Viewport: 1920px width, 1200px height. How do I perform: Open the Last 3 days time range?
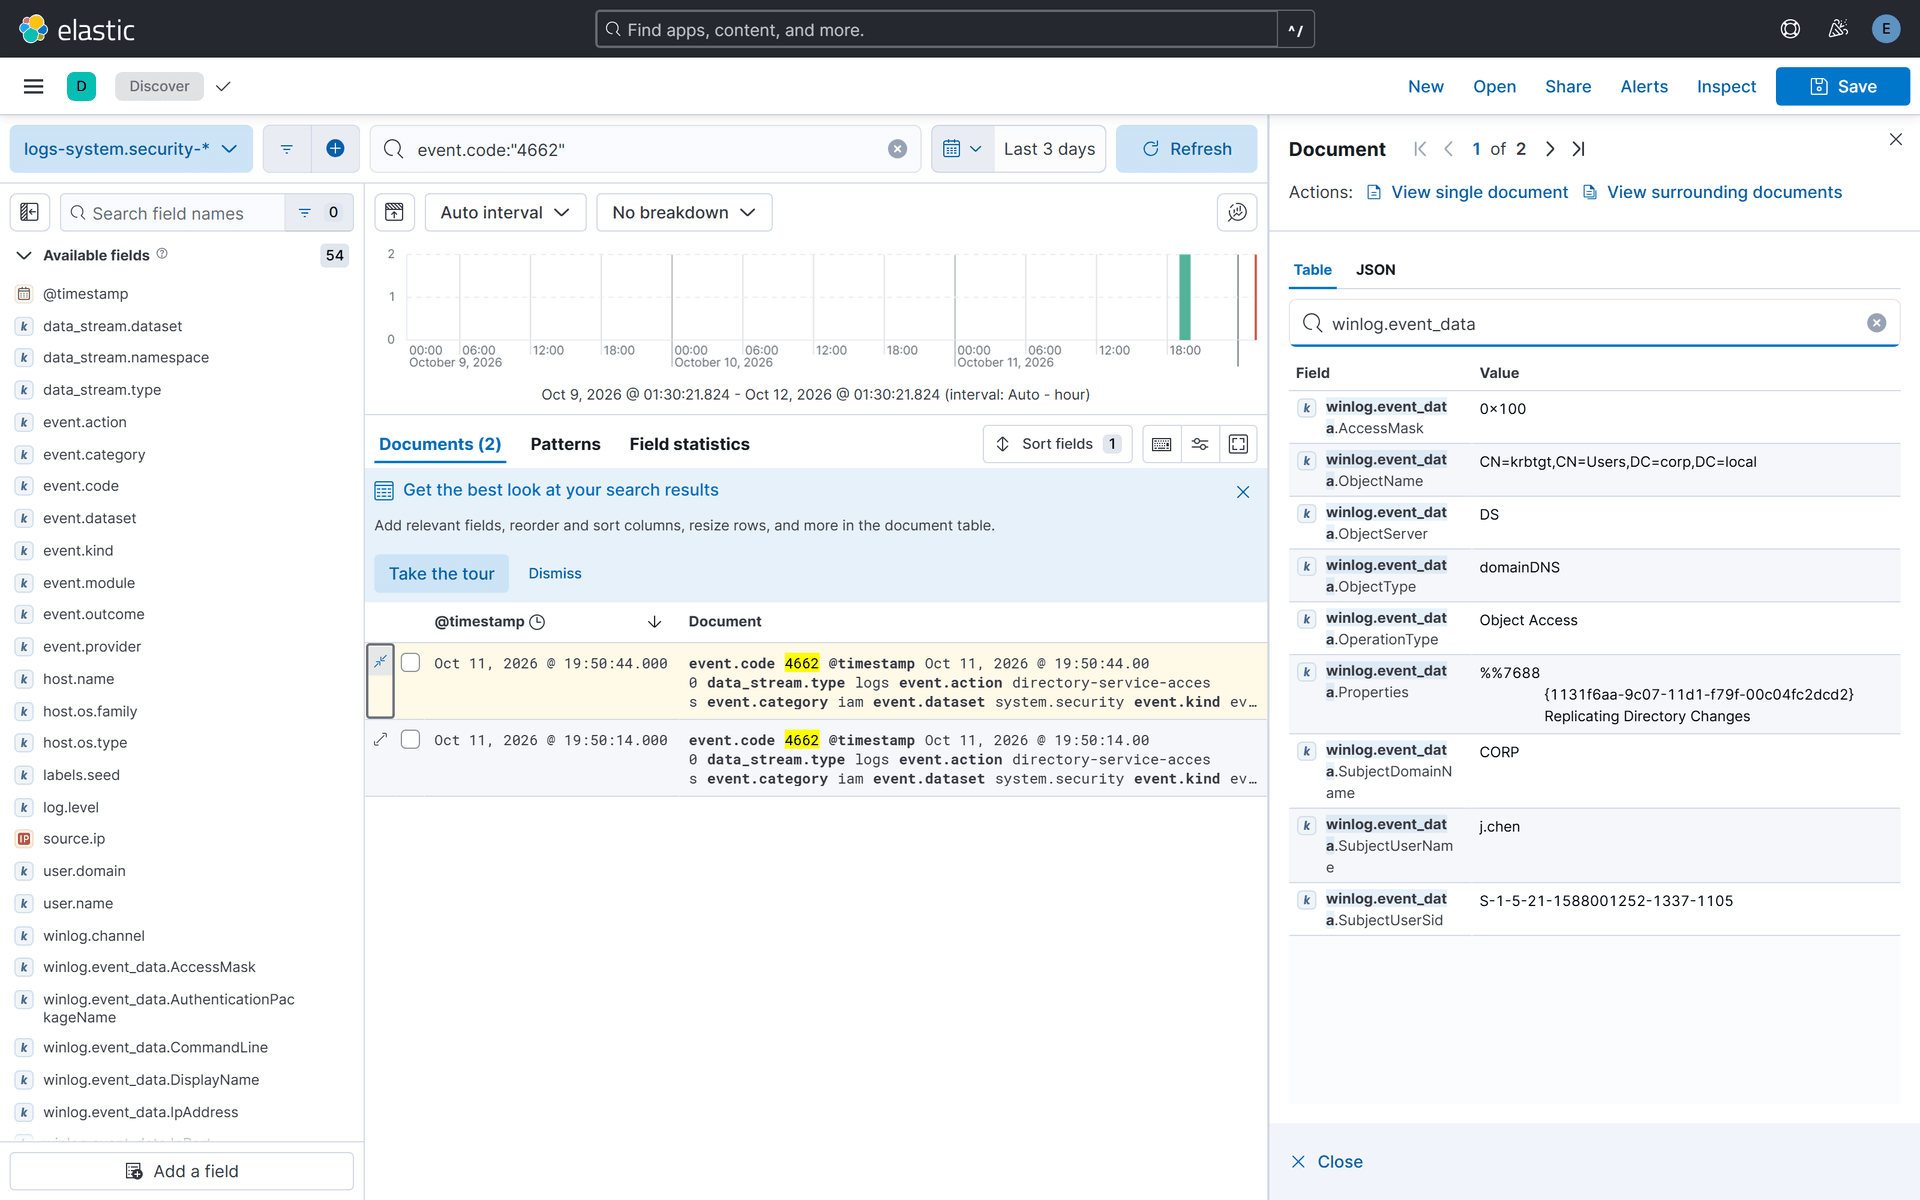[x=1049, y=149]
